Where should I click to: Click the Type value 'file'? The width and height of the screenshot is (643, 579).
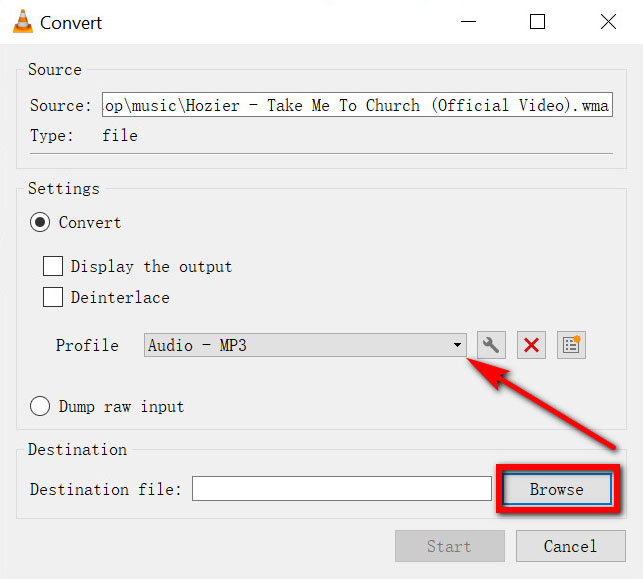(120, 136)
